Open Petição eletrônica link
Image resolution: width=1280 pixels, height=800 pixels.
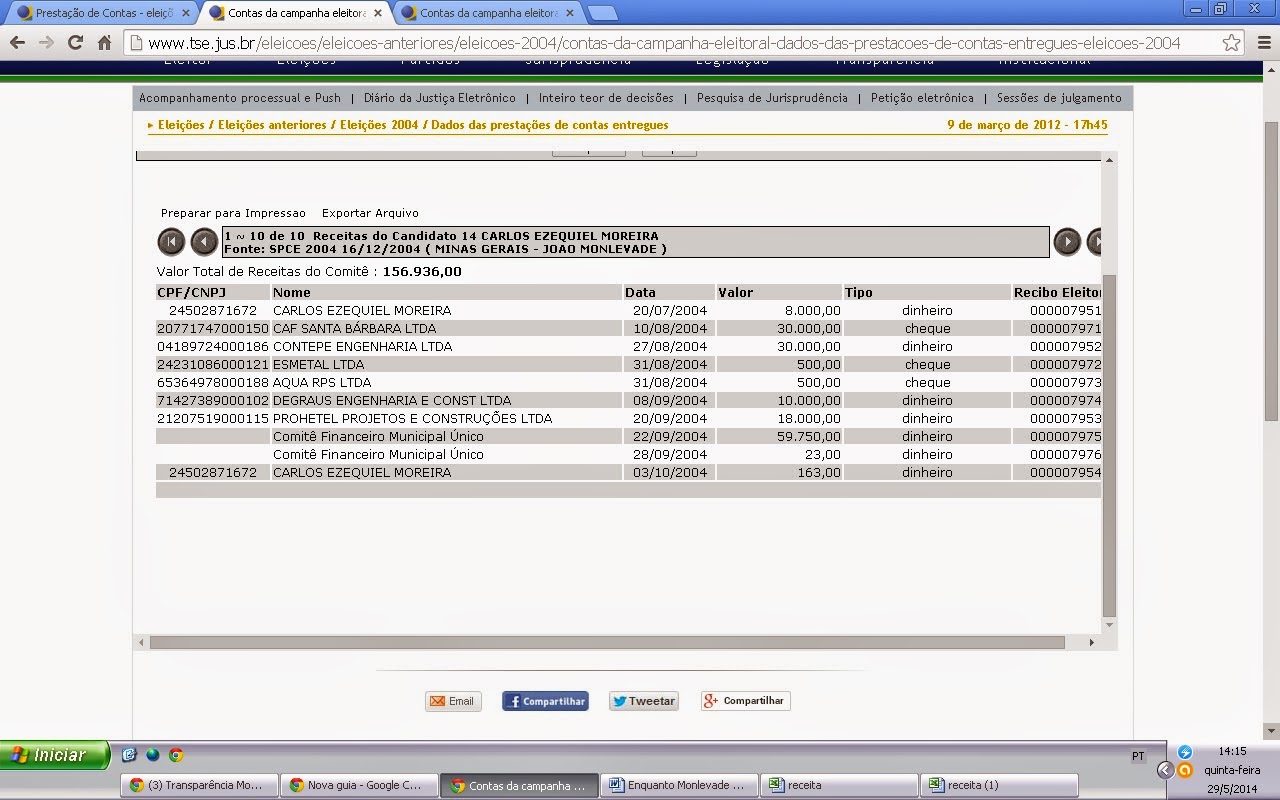click(922, 98)
